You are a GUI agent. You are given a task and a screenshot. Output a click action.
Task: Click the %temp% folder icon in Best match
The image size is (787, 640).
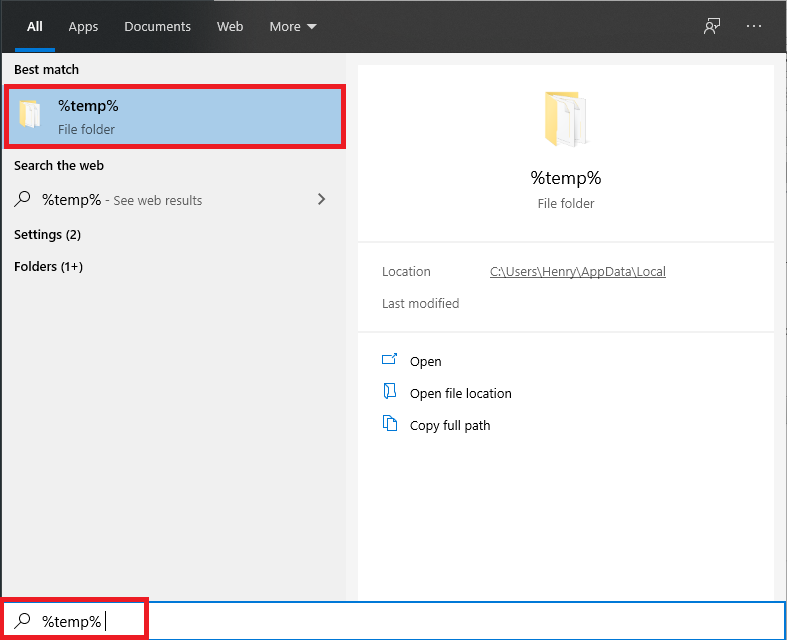pyautogui.click(x=30, y=114)
